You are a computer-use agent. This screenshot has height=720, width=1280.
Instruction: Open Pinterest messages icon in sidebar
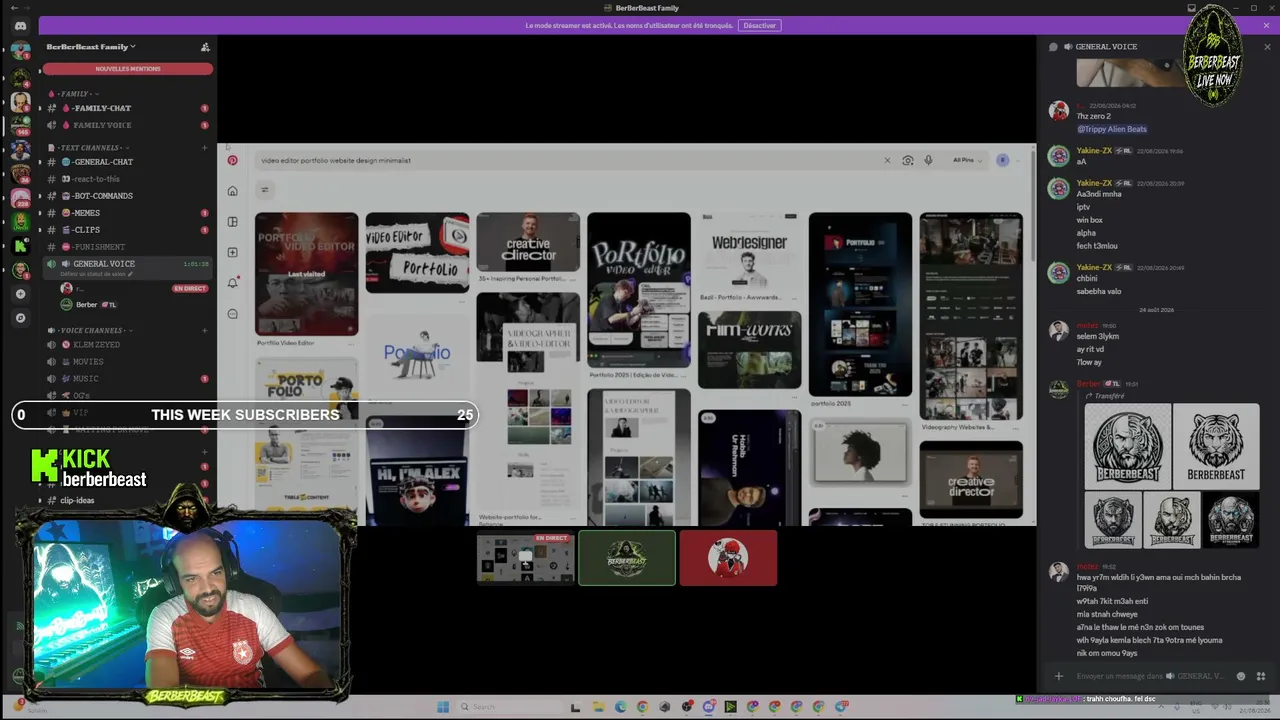232,314
